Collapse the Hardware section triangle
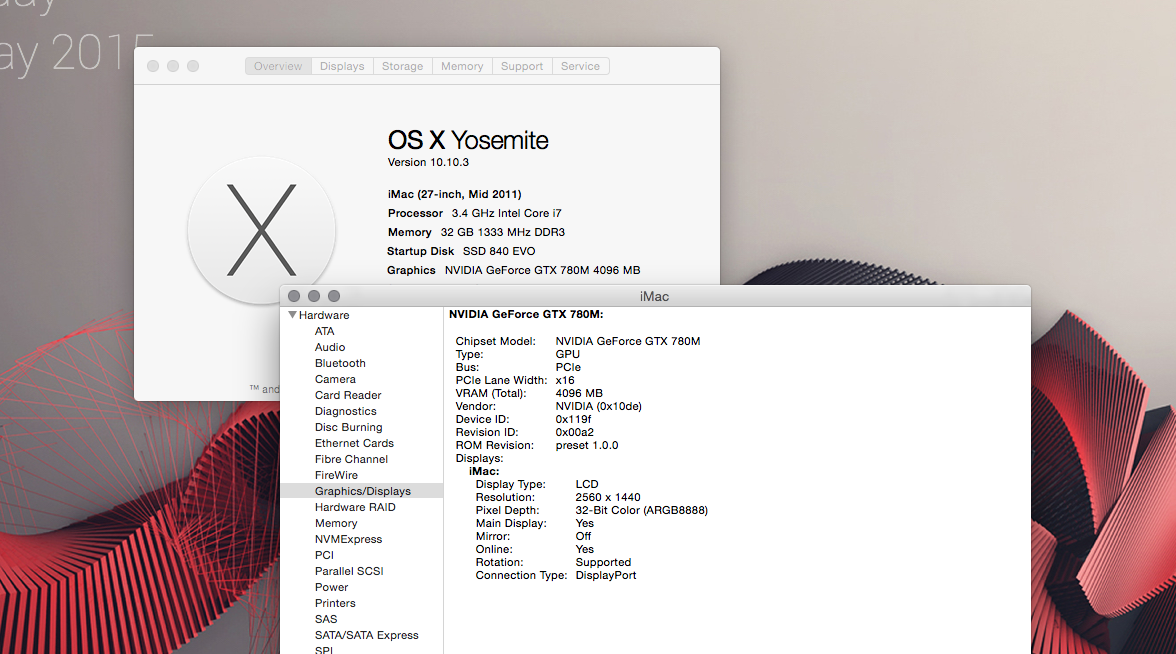1176x654 pixels. pyautogui.click(x=292, y=315)
